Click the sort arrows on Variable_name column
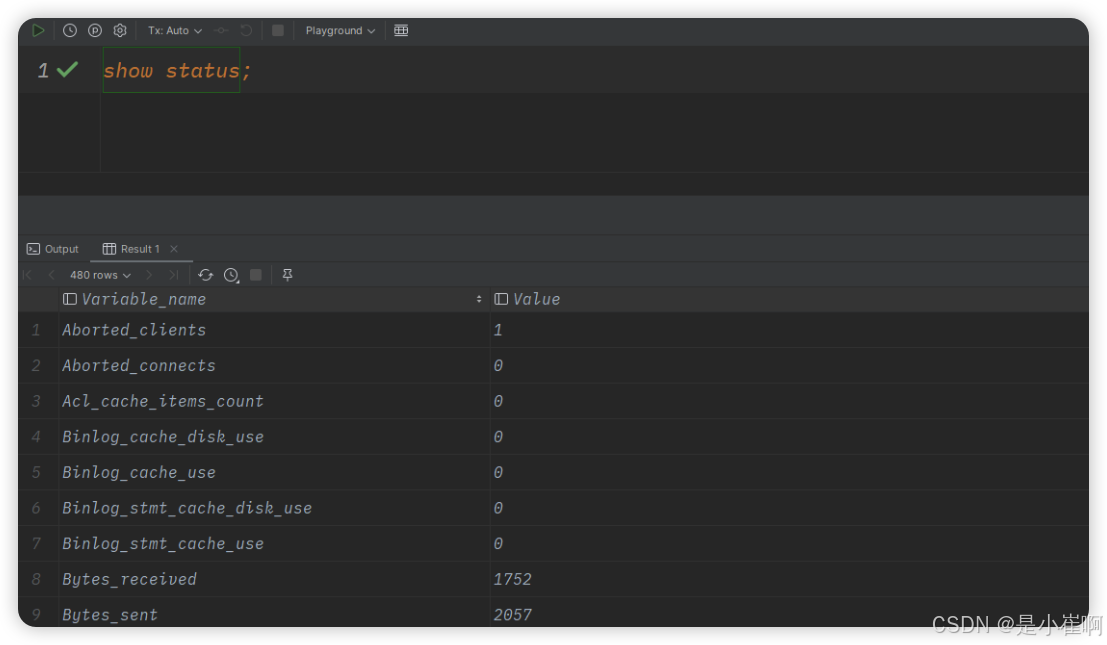 pos(479,299)
